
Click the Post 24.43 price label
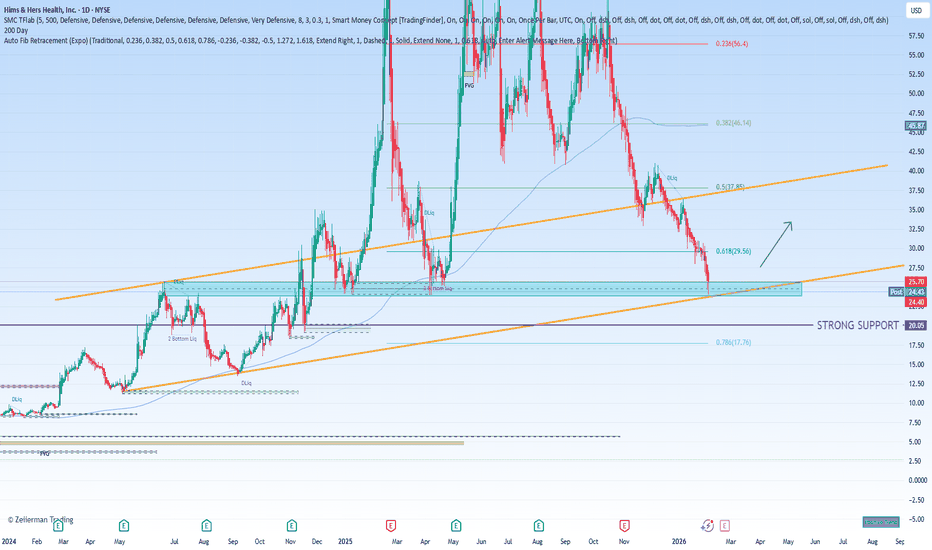[908, 291]
